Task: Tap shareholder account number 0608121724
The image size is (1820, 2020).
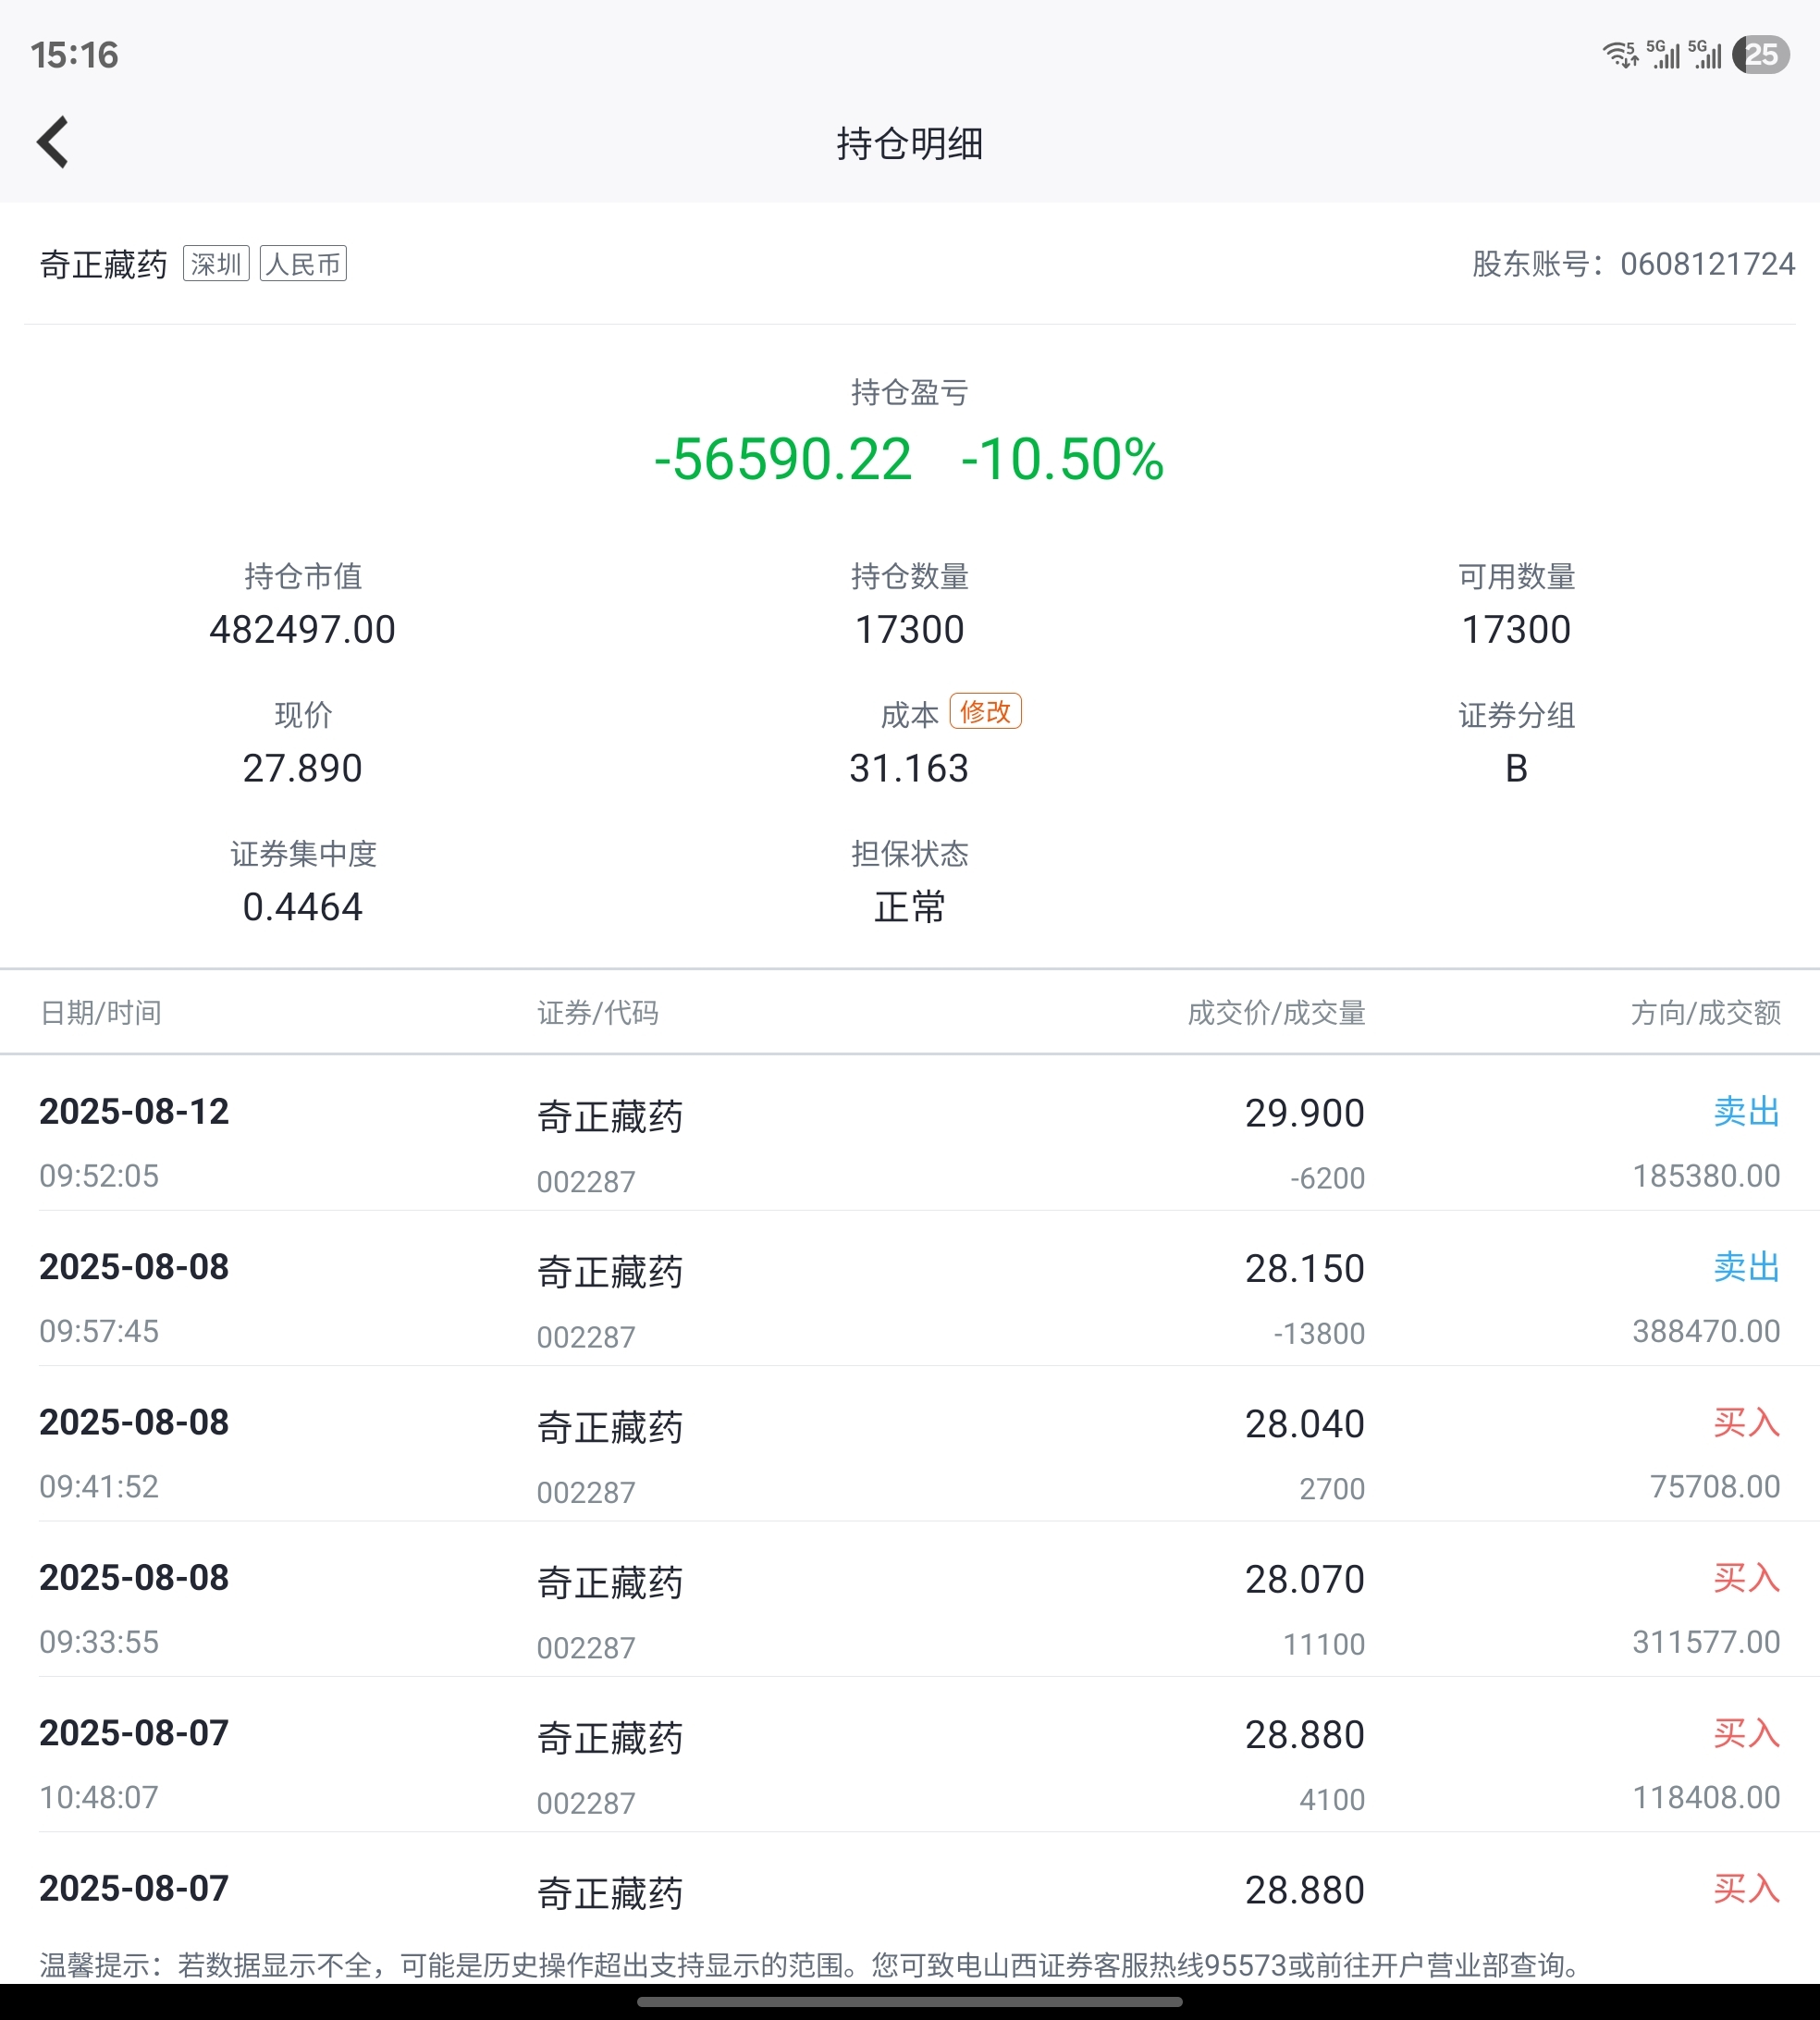Action: pos(1707,264)
